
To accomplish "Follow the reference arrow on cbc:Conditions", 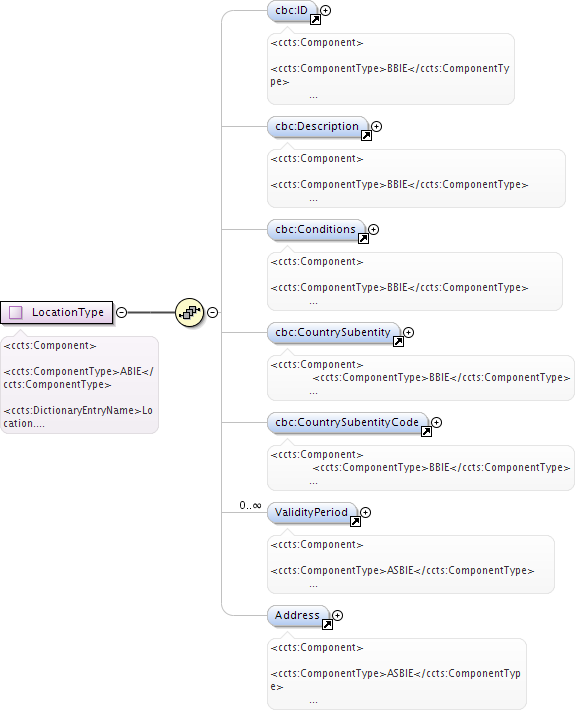I will click(363, 238).
